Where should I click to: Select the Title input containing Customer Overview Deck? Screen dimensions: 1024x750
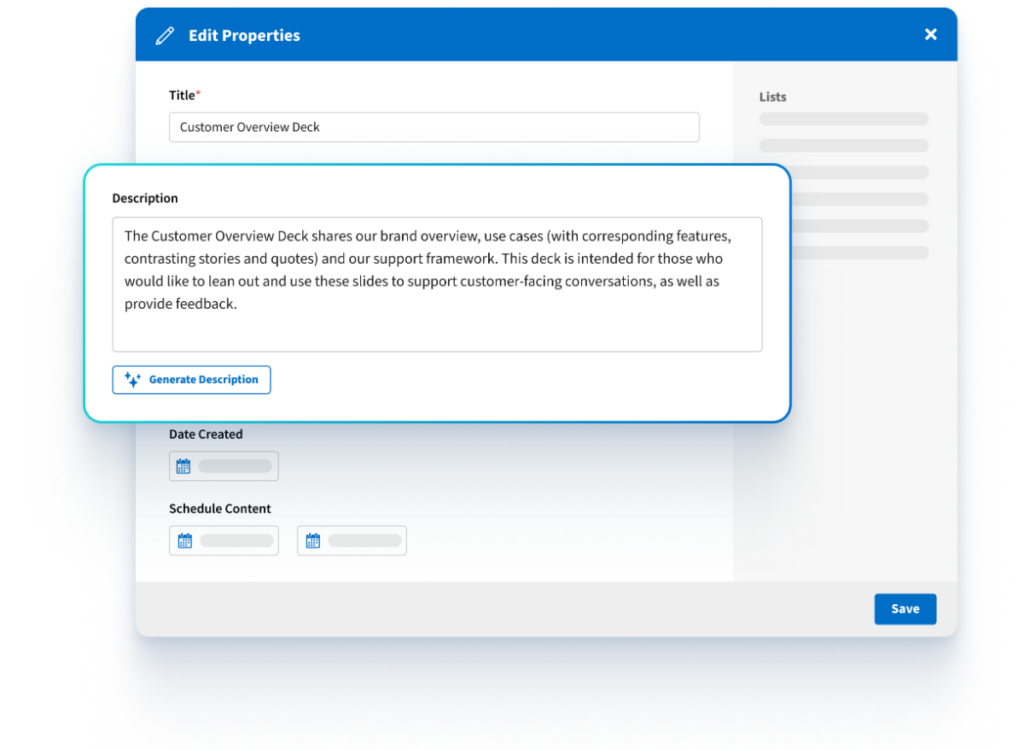[434, 127]
